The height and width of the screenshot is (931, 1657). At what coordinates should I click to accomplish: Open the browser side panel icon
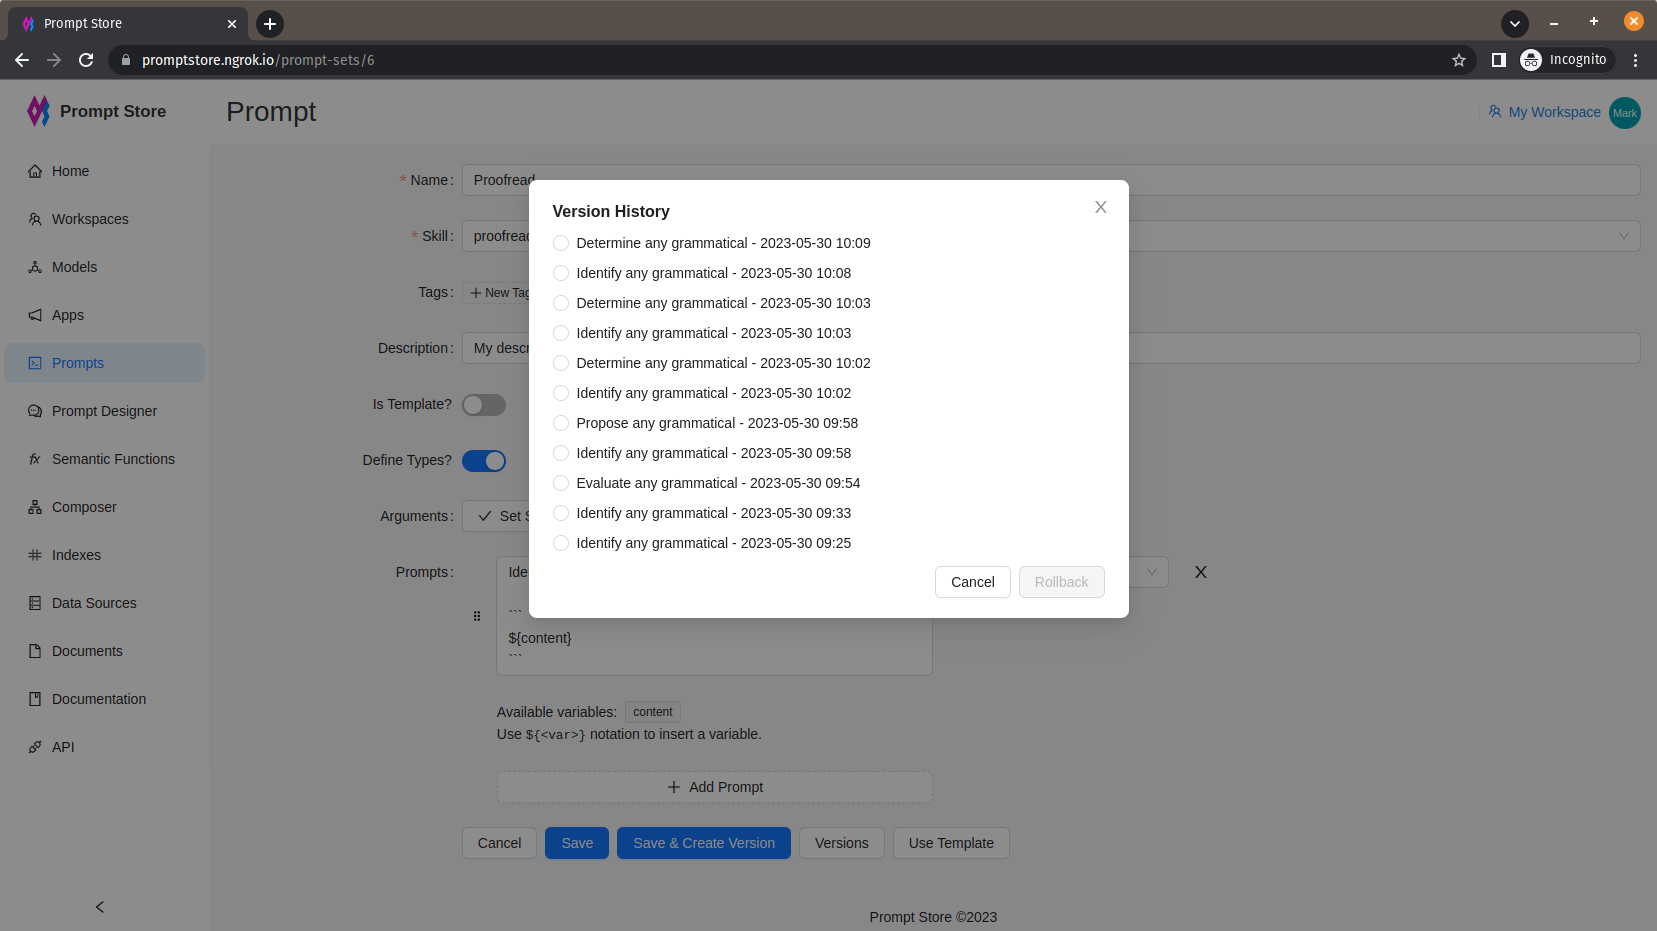(1498, 60)
